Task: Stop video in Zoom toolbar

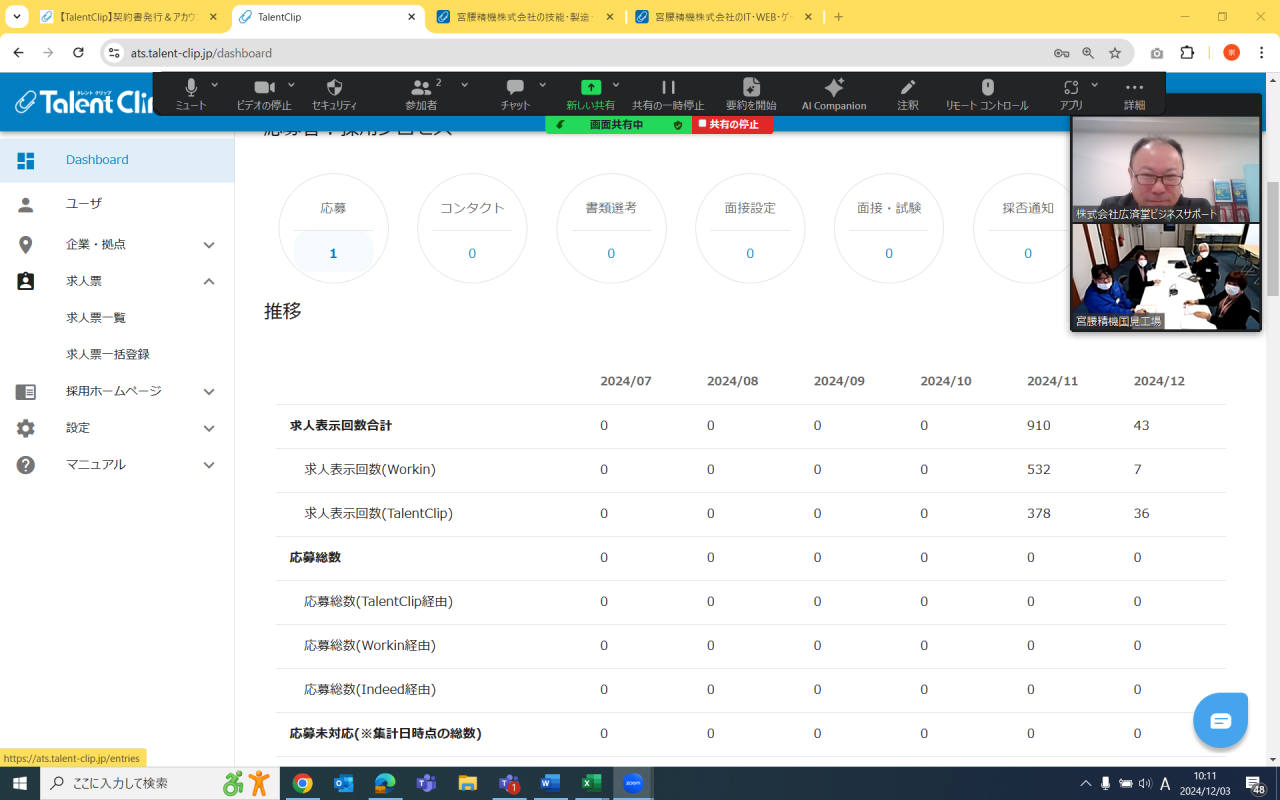Action: point(264,89)
